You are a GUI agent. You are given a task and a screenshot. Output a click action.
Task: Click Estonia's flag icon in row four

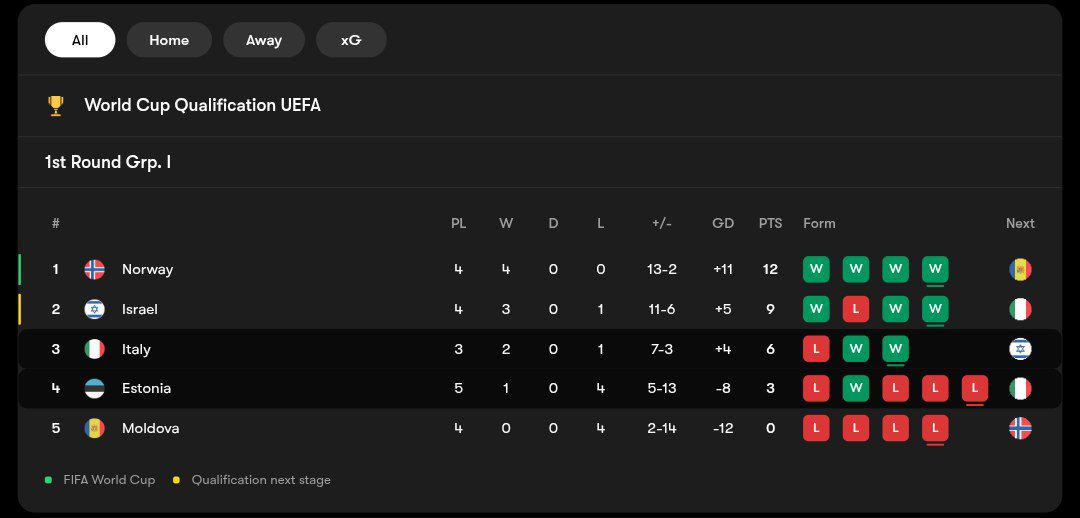(95, 388)
